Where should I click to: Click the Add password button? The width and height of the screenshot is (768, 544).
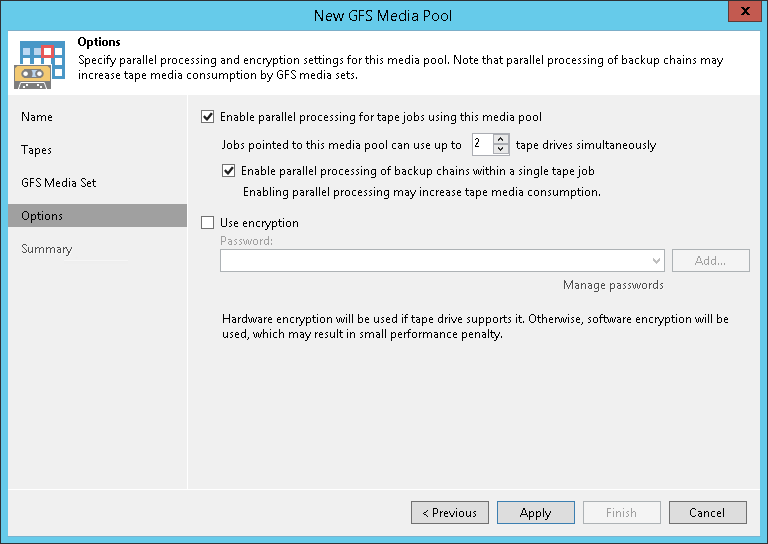pyautogui.click(x=710, y=261)
